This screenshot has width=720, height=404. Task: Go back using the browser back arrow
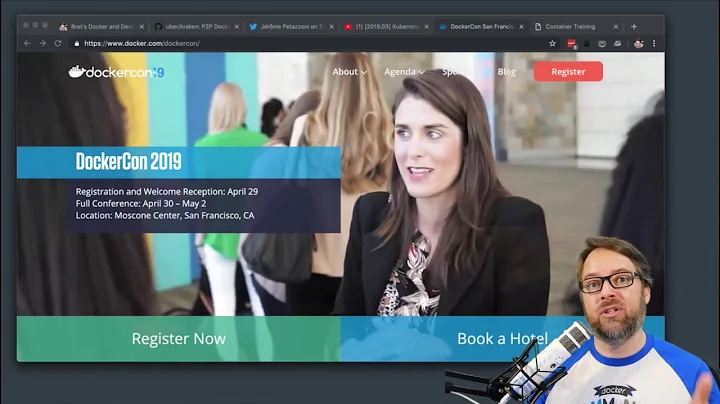(x=27, y=43)
